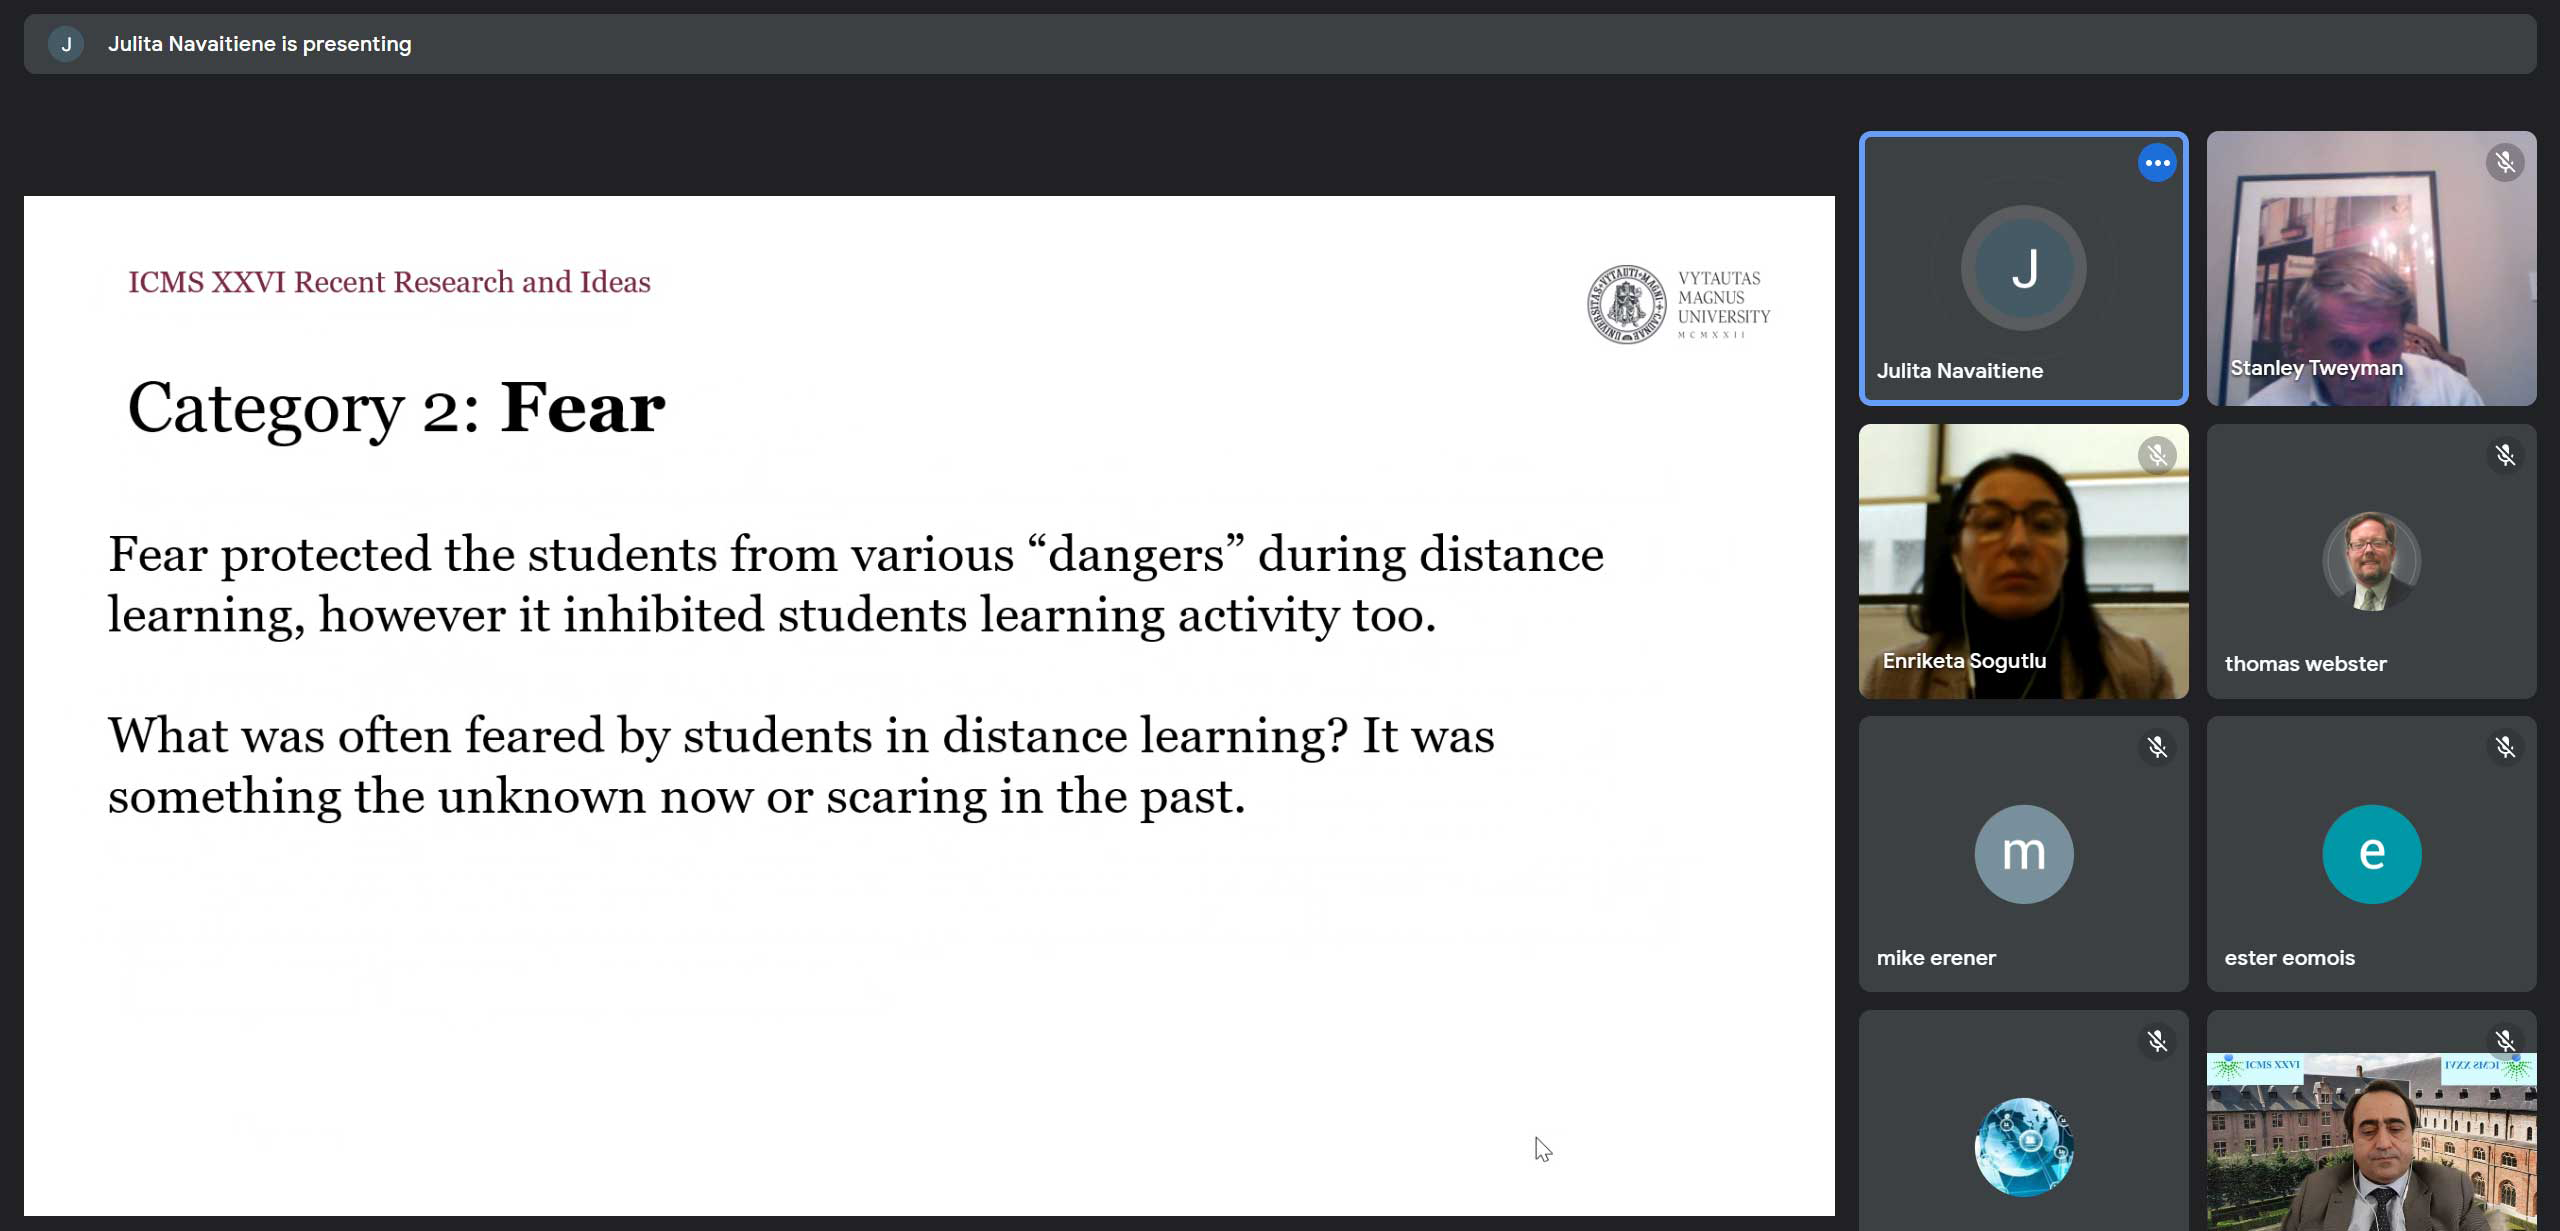The height and width of the screenshot is (1231, 2560).
Task: Select Stanley Tweyman's video tile
Action: click(2370, 268)
